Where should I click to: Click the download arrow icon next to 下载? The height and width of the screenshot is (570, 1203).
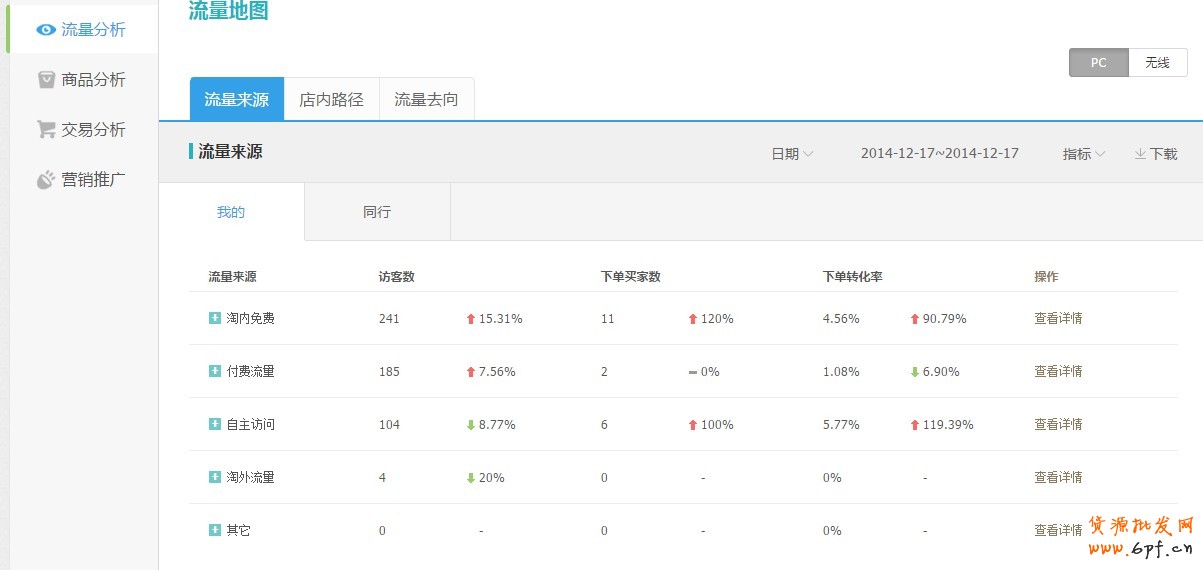click(x=1140, y=154)
